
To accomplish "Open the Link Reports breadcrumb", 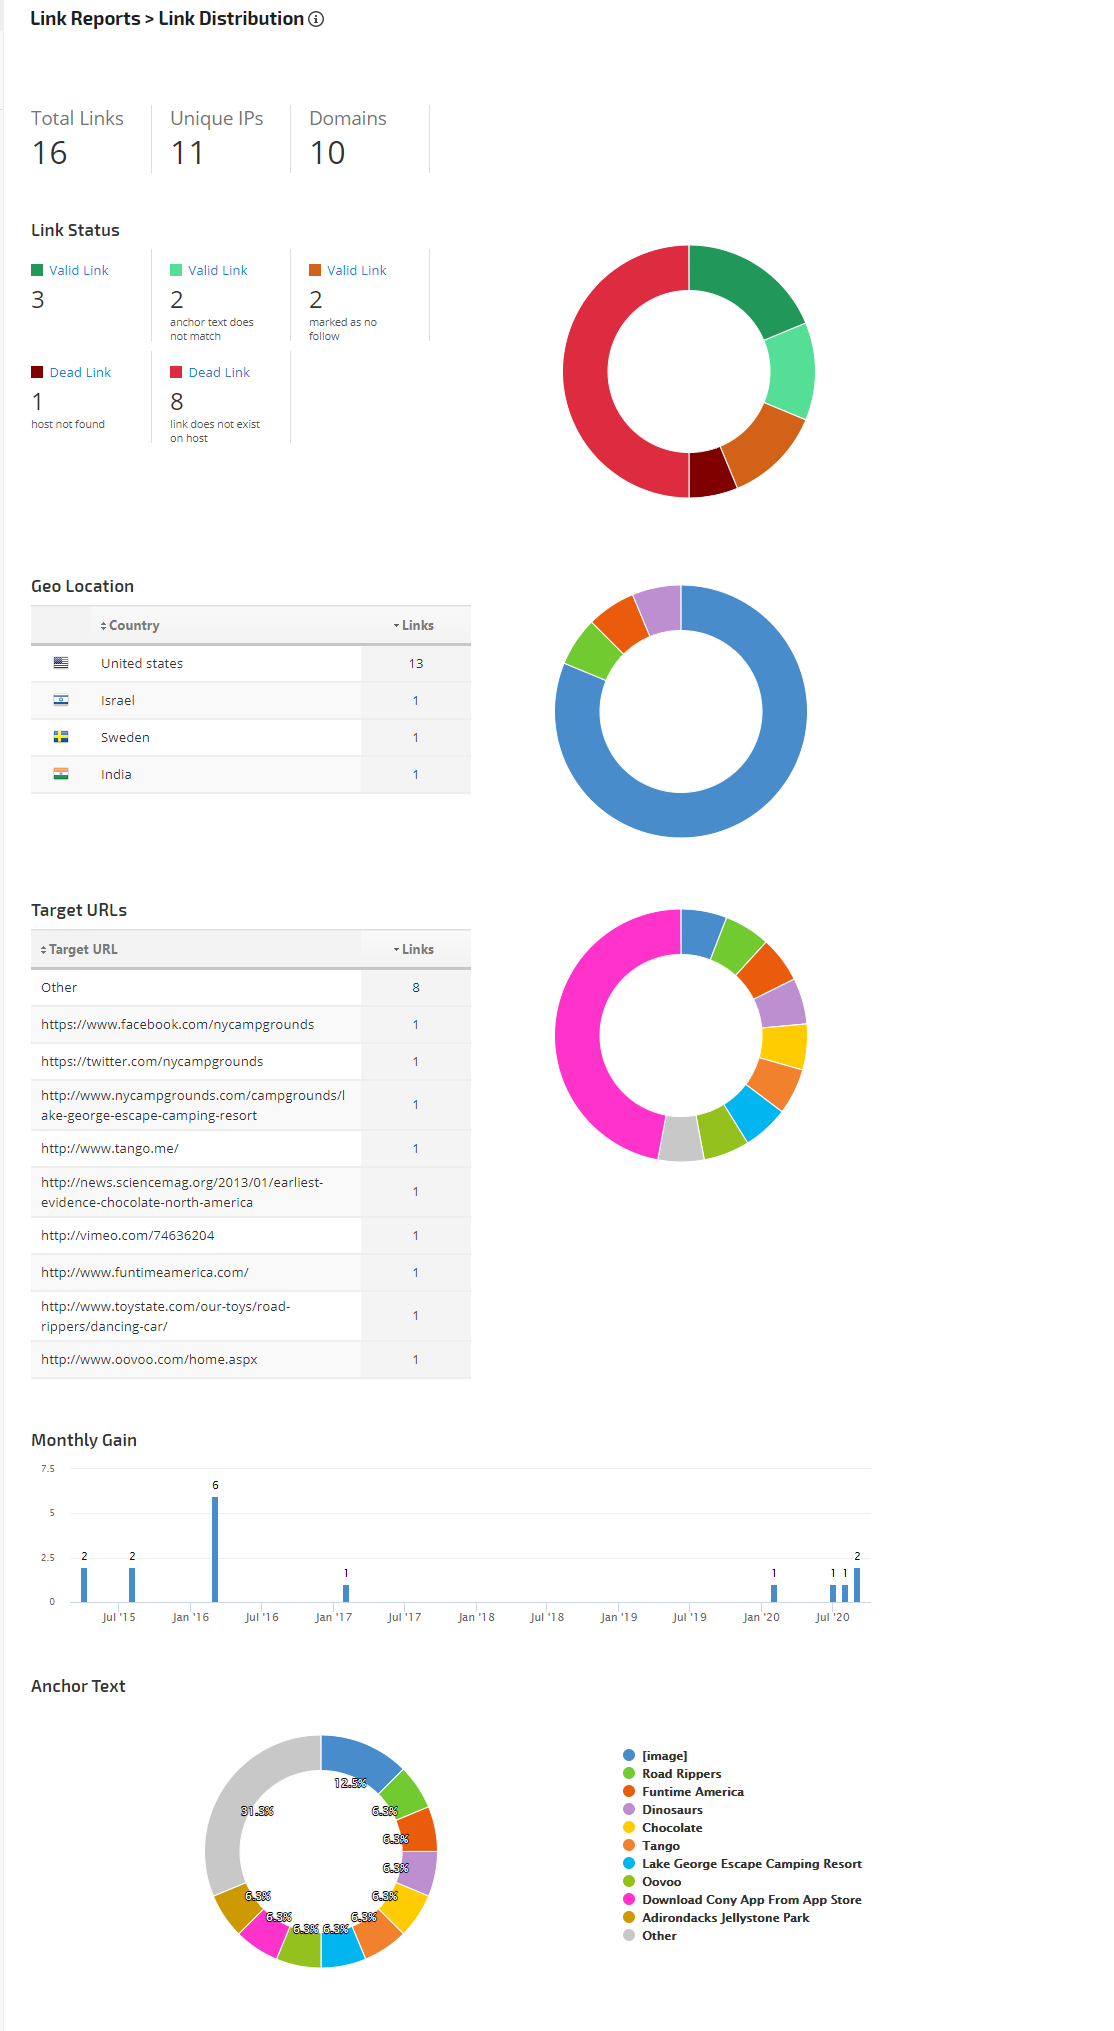I will coord(85,19).
